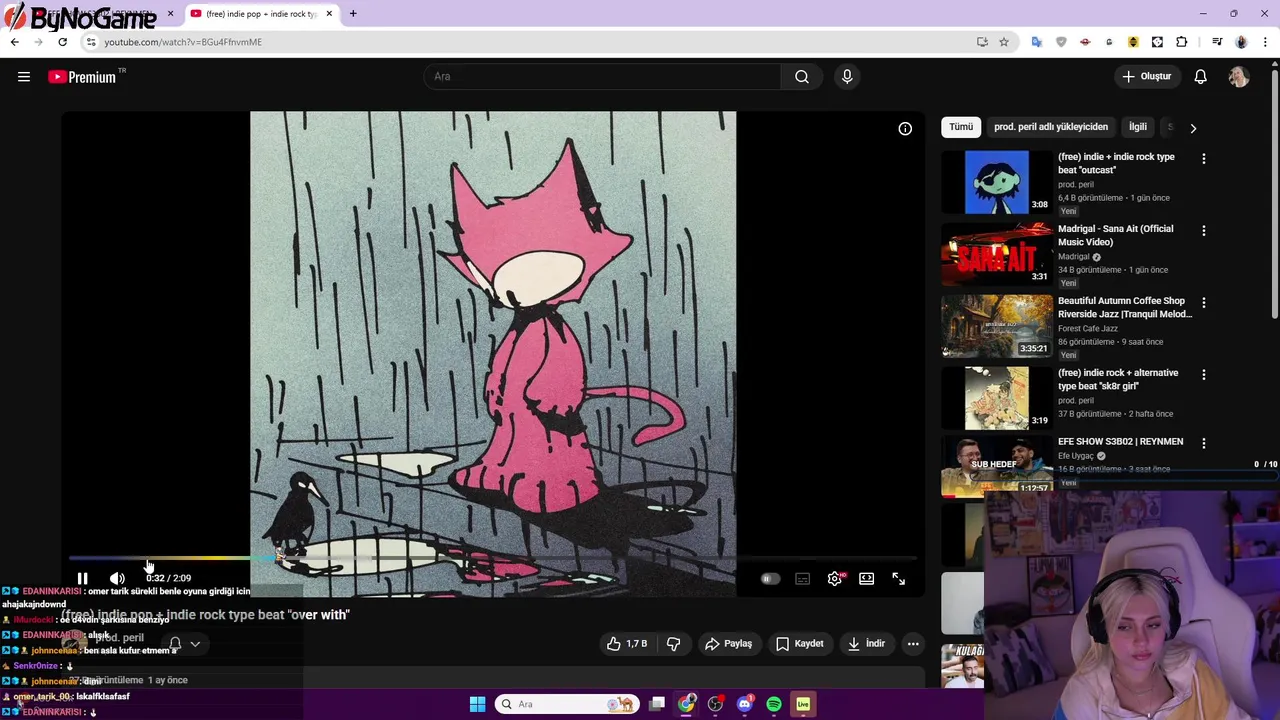This screenshot has height=720, width=1280.
Task: Open Chrome extensions puzzle menu
Action: point(1182,42)
